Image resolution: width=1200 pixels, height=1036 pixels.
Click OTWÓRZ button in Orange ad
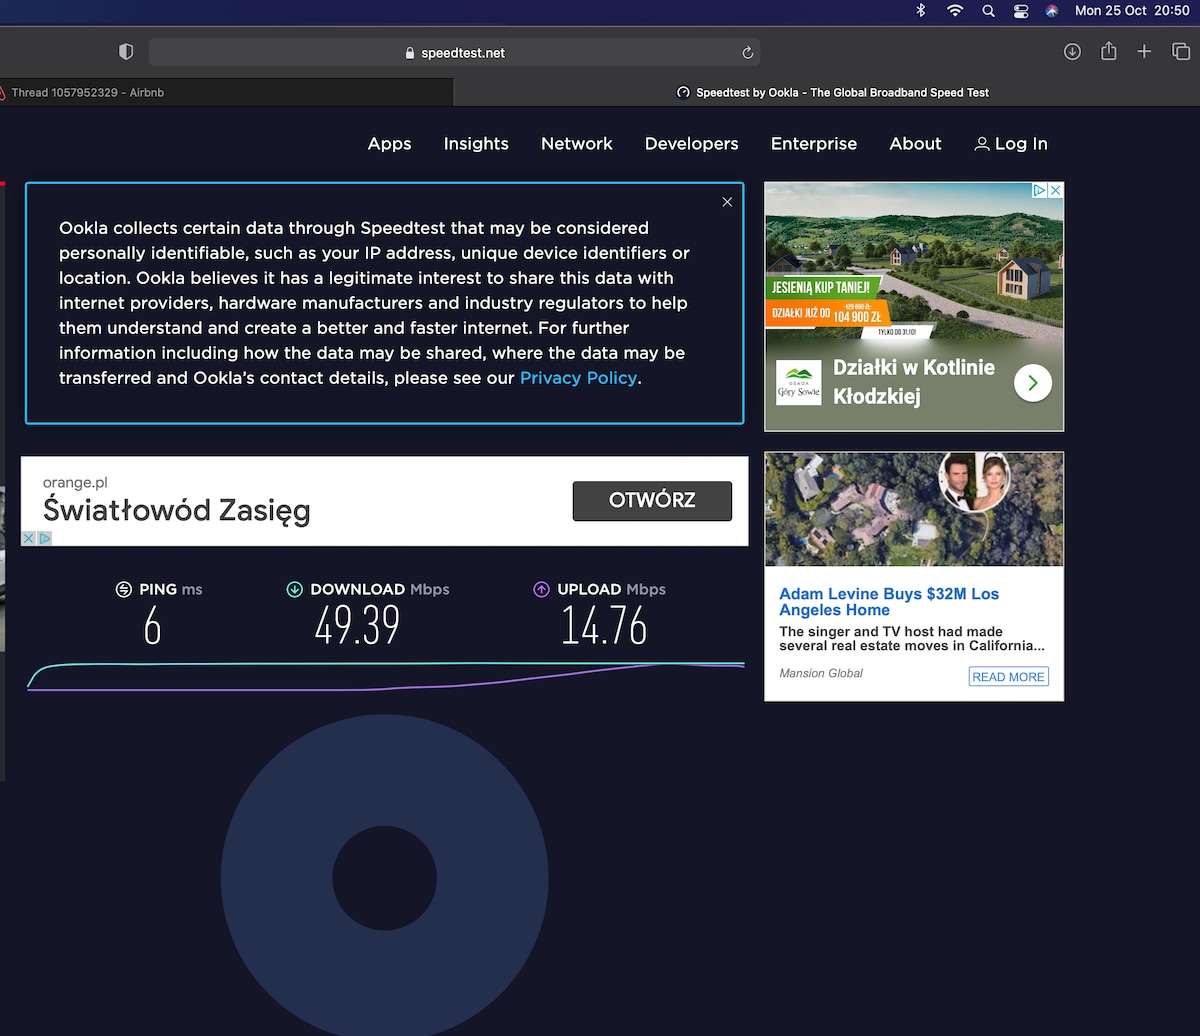coord(652,501)
